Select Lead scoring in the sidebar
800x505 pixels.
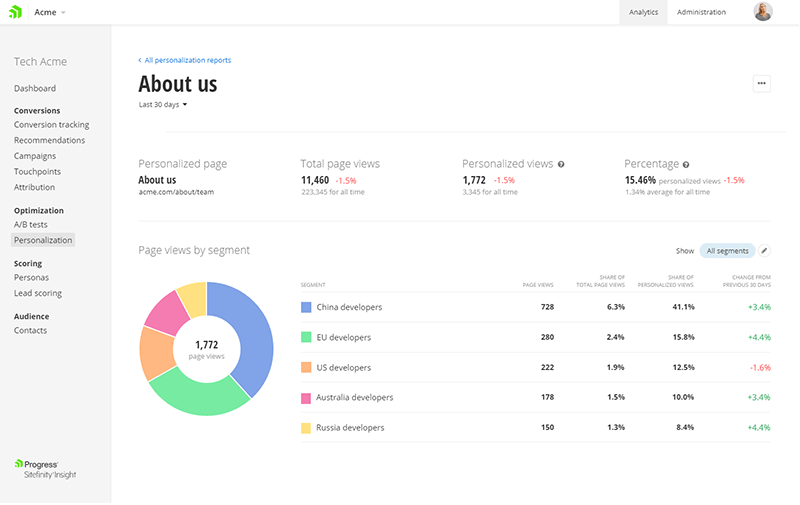tap(38, 293)
